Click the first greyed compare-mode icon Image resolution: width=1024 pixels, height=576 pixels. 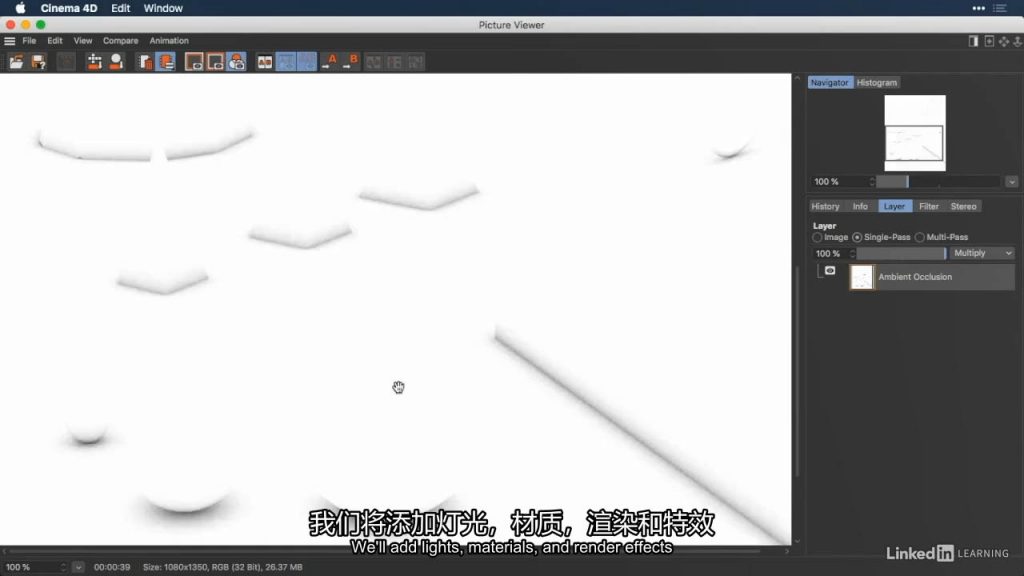pyautogui.click(x=374, y=62)
